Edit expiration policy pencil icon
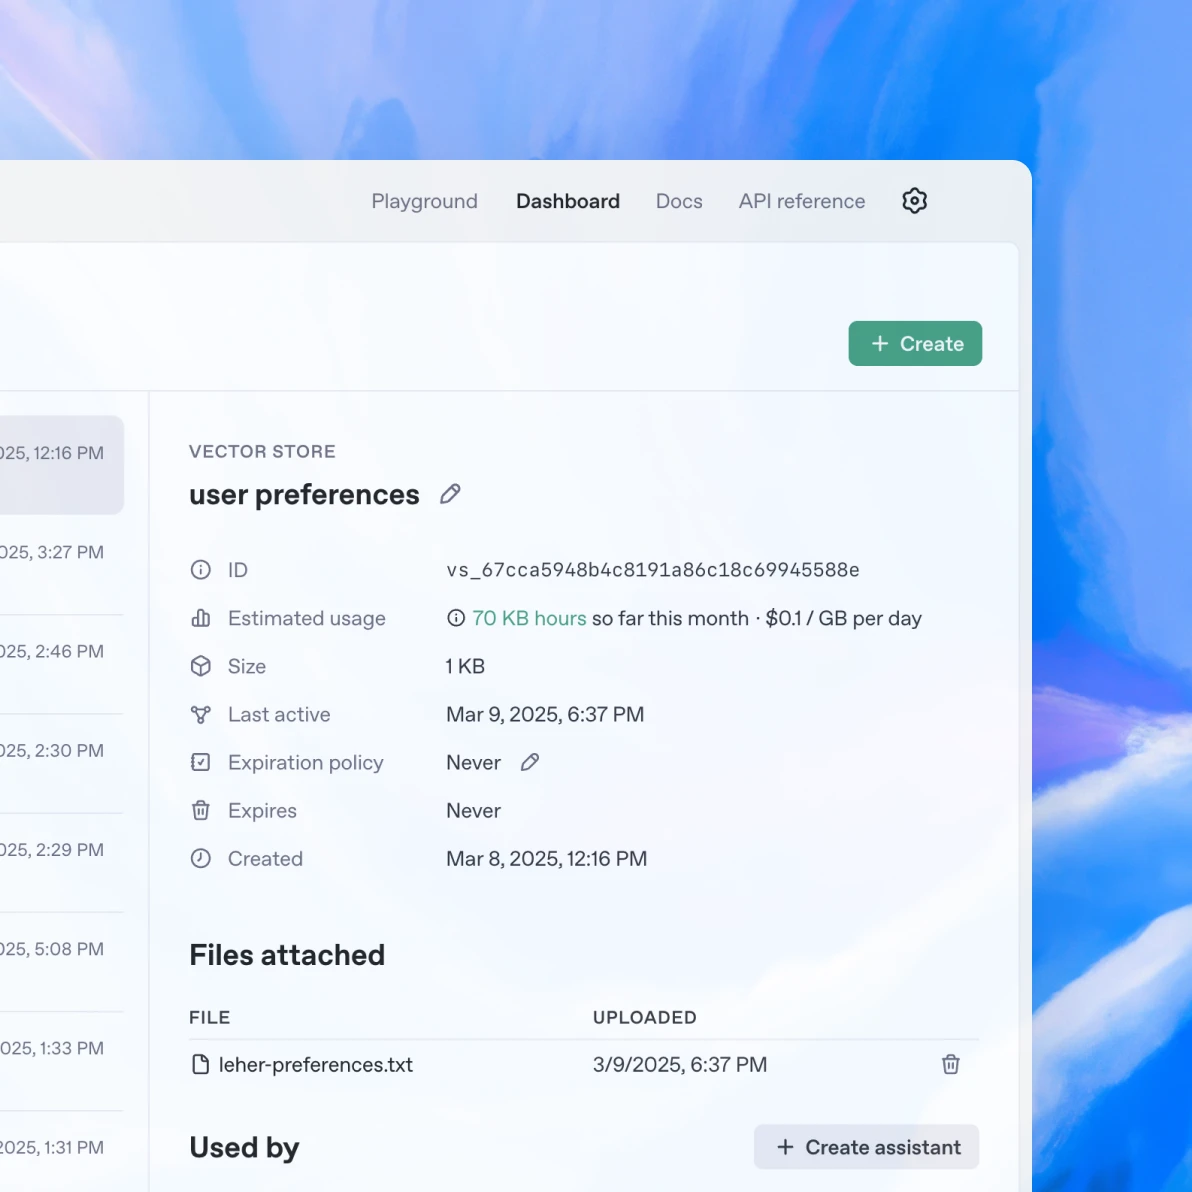Viewport: 1192px width, 1192px height. click(x=530, y=762)
